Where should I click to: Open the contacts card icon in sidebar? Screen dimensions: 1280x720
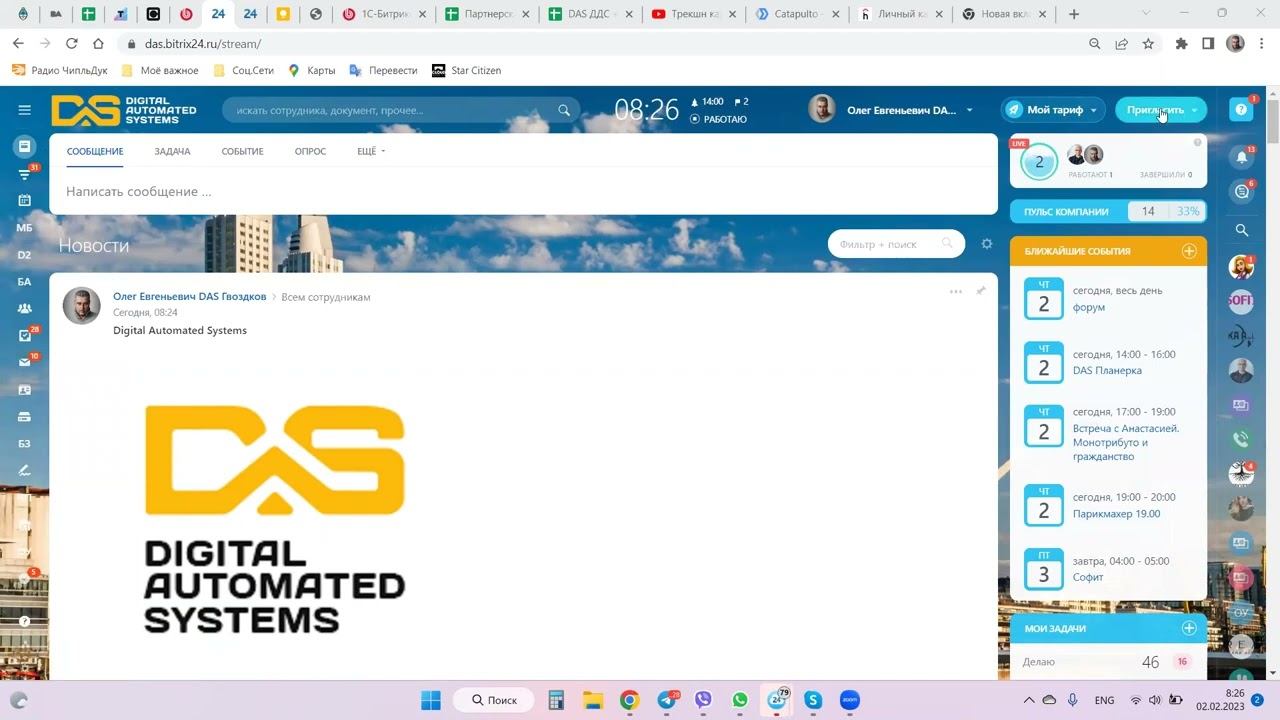point(25,390)
